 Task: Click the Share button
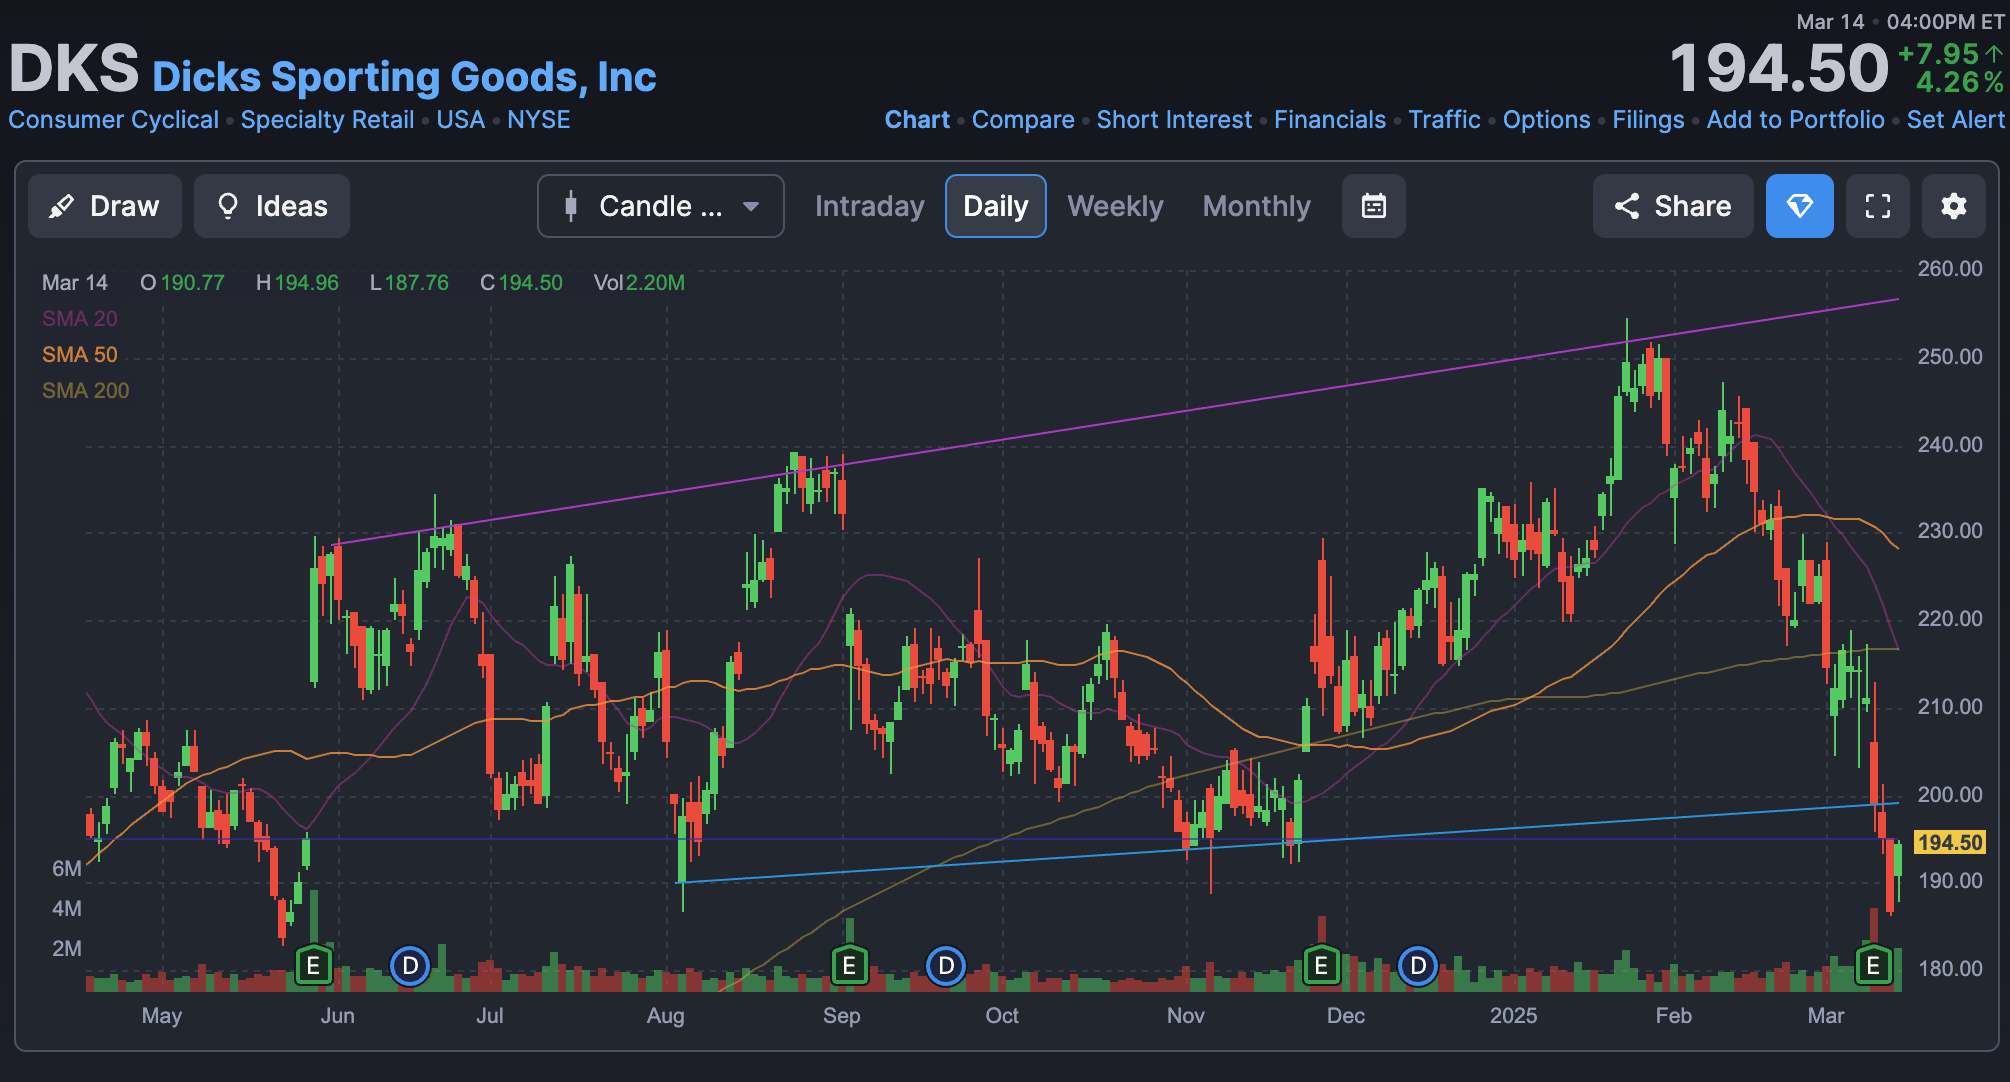pos(1673,206)
